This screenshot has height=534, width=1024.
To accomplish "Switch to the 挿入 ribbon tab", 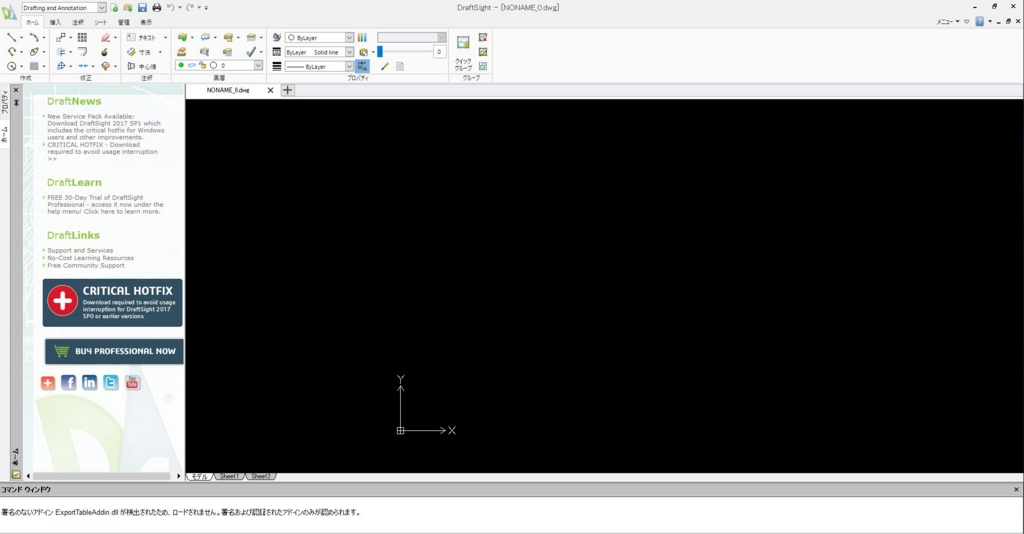I will pyautogui.click(x=56, y=22).
